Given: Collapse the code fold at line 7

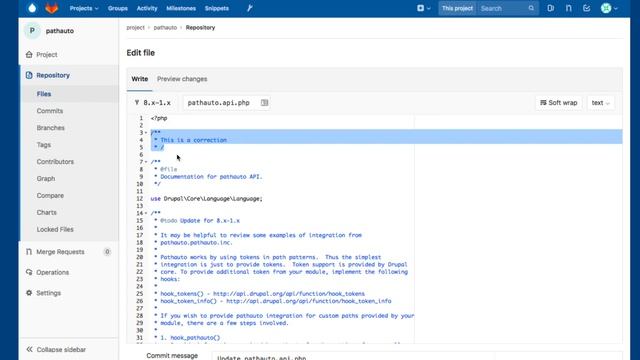Looking at the screenshot, I should (146, 162).
